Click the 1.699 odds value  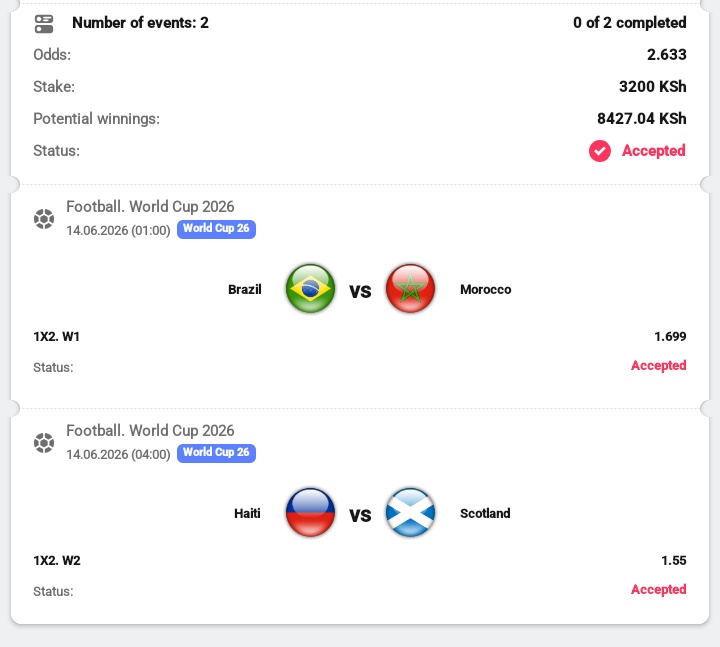click(670, 337)
